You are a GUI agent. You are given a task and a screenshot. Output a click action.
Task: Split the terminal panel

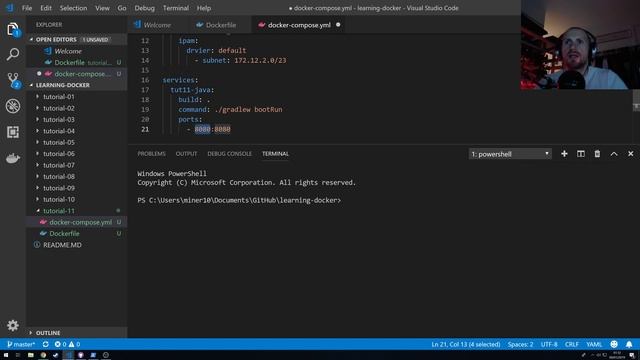[580, 154]
